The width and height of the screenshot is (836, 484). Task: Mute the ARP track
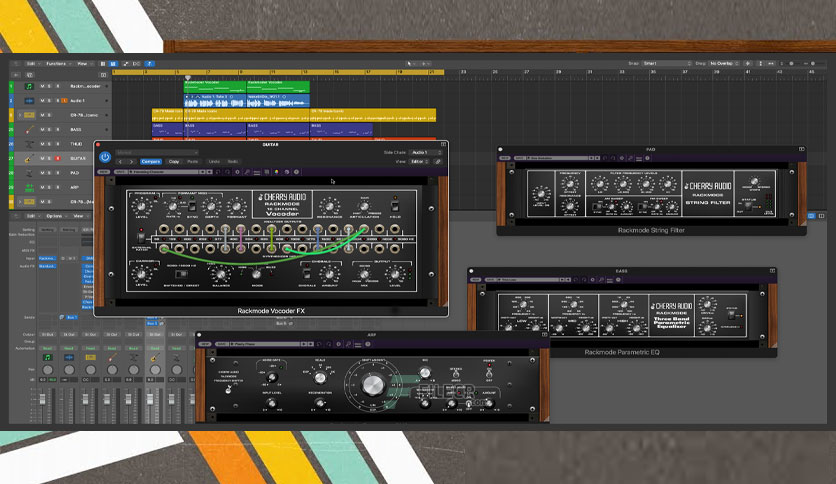43,187
